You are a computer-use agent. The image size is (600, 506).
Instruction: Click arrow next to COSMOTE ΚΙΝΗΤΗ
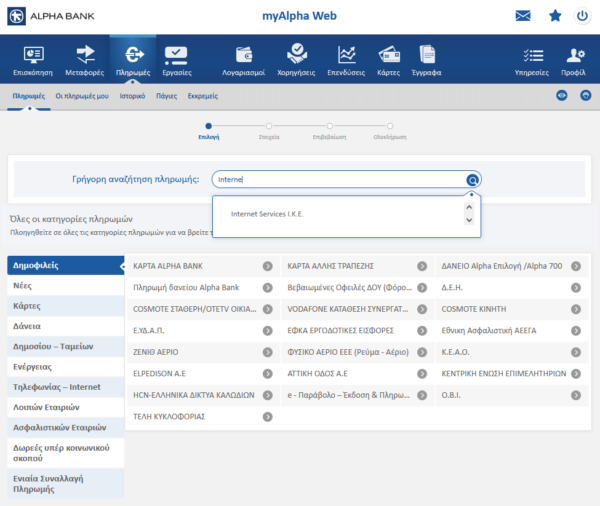coord(576,309)
